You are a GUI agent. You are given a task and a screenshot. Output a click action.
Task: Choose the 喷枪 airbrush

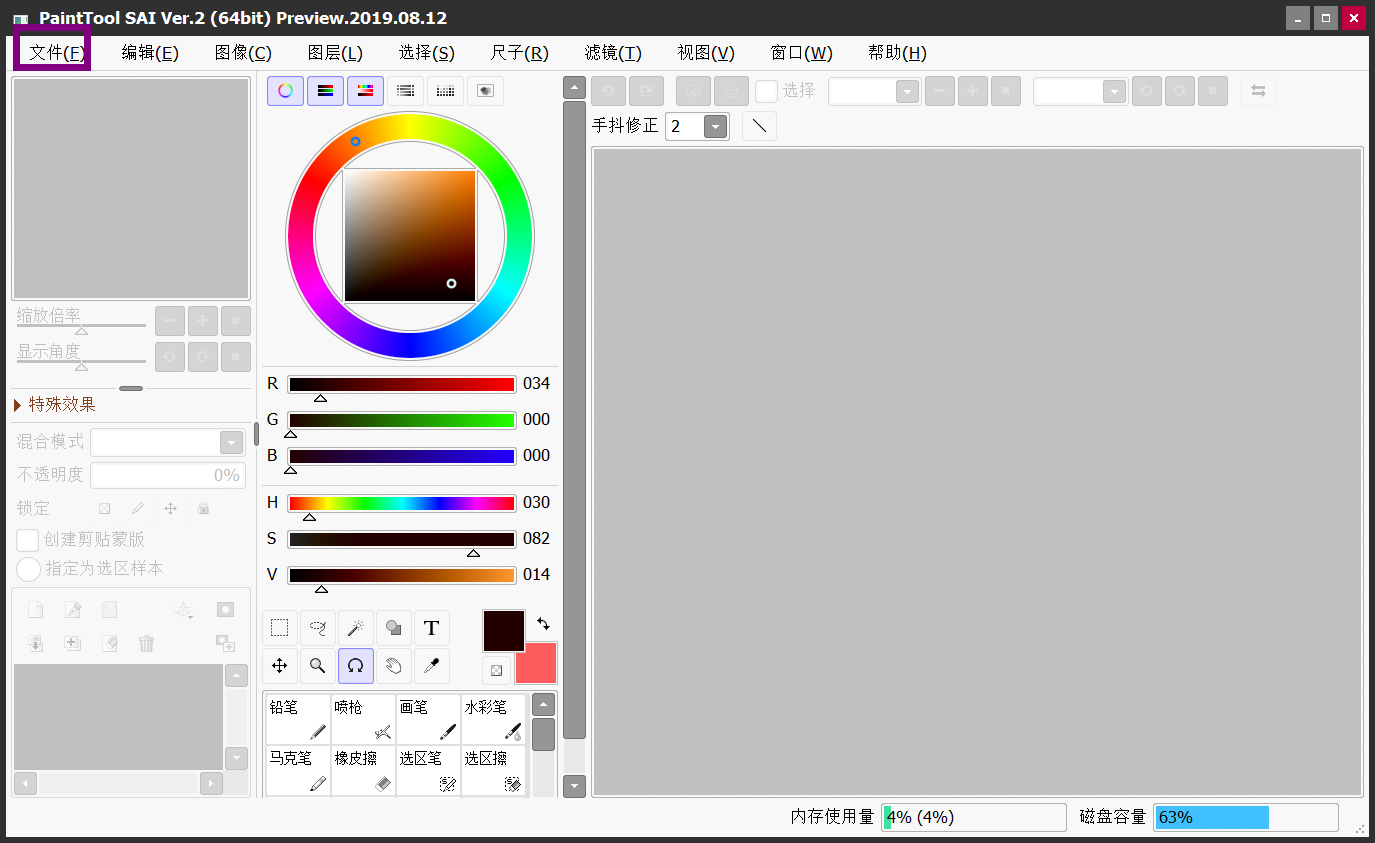363,719
